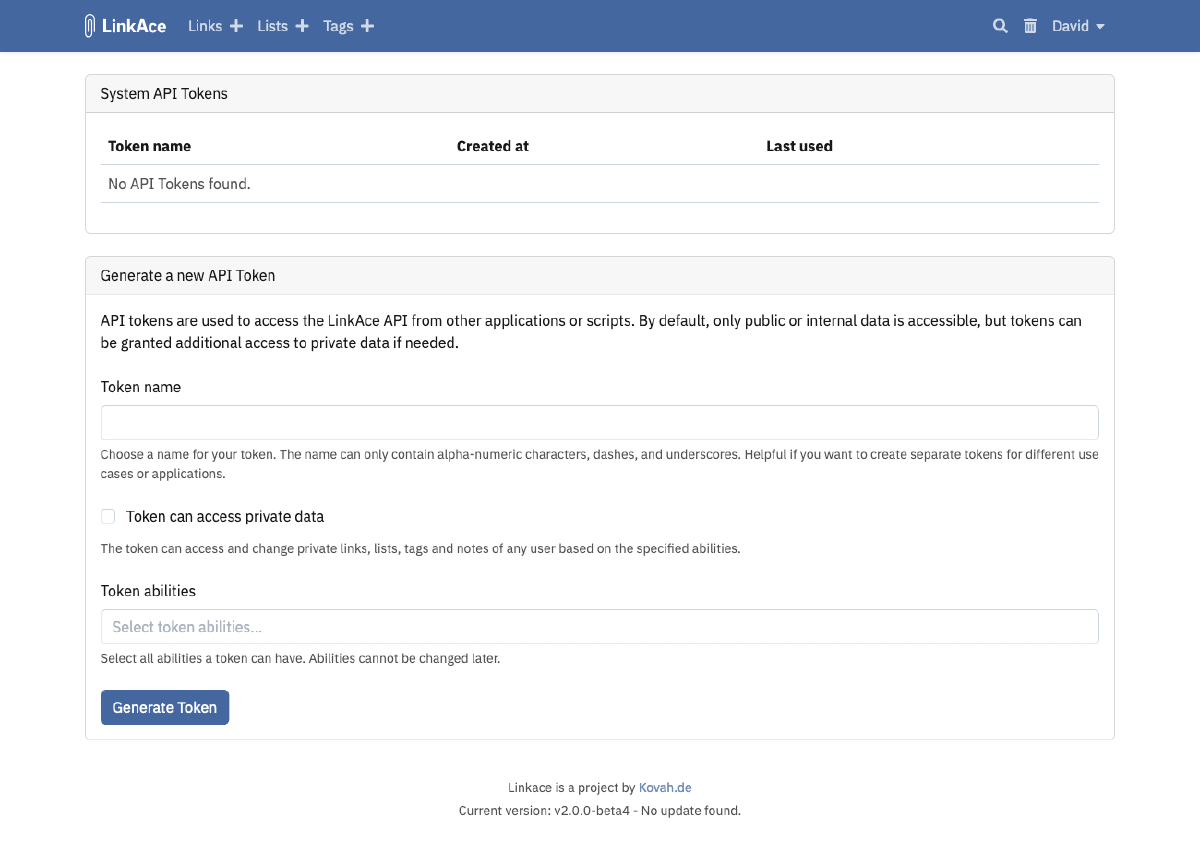Select the Last used column header

pyautogui.click(x=799, y=146)
